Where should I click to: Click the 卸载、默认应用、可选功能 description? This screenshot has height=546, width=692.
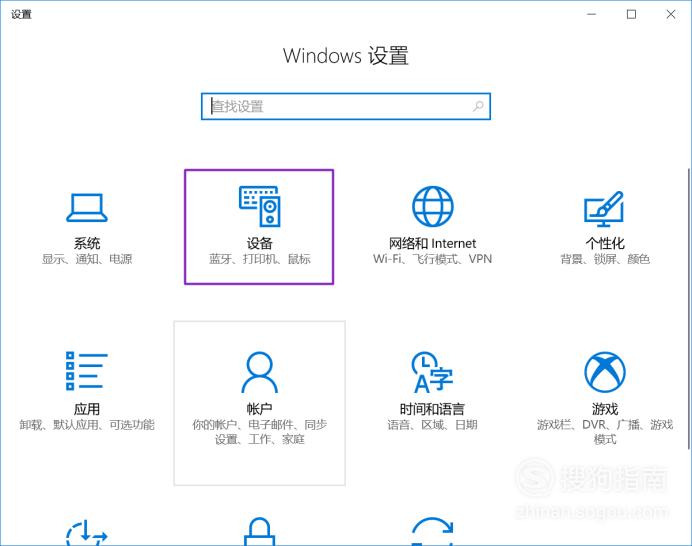coord(86,425)
